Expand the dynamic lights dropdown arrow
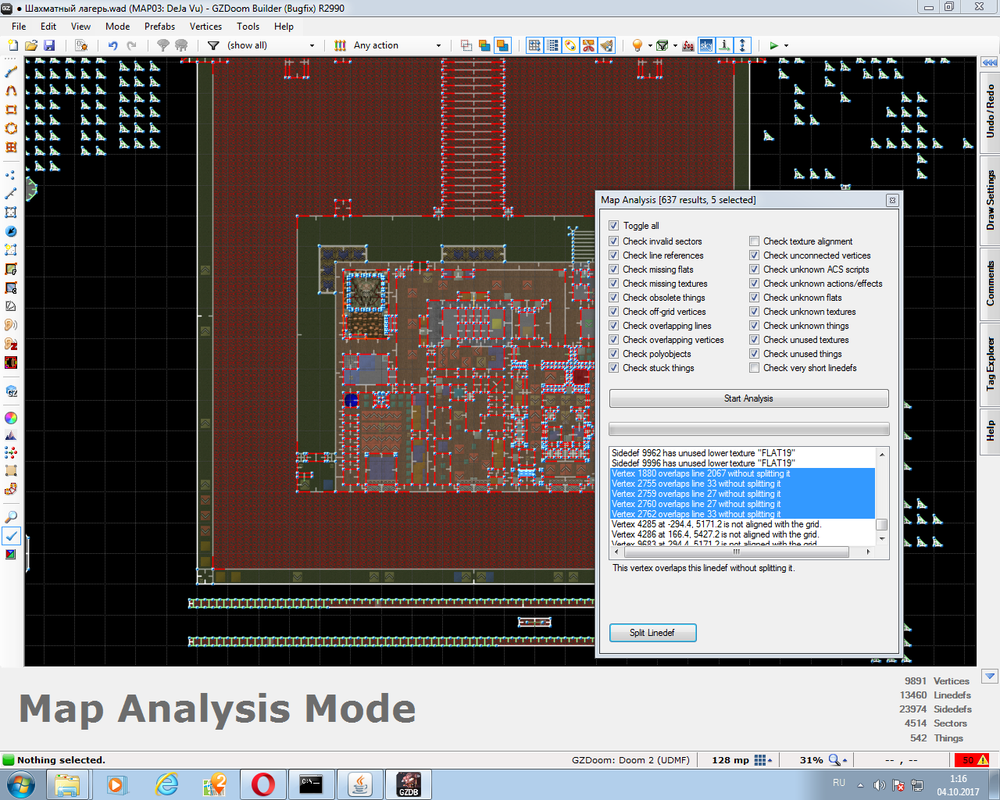This screenshot has width=1000, height=800. pos(649,45)
